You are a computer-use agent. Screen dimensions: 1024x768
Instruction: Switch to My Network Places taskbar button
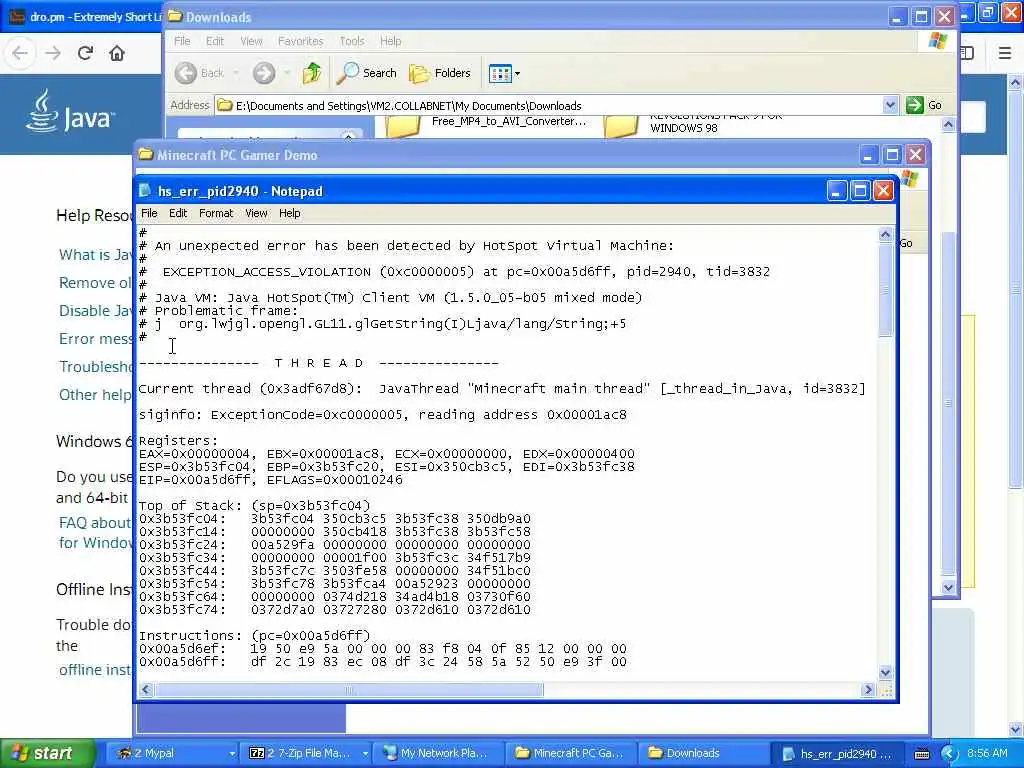tap(439, 753)
